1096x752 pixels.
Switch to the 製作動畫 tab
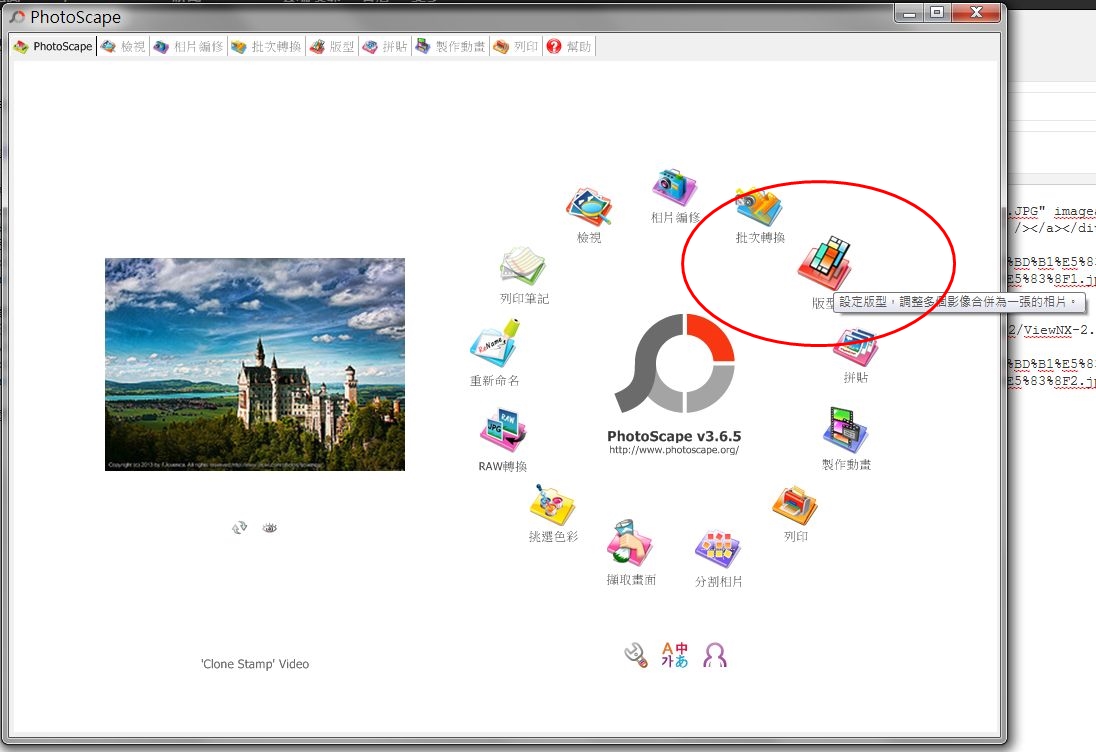[451, 46]
